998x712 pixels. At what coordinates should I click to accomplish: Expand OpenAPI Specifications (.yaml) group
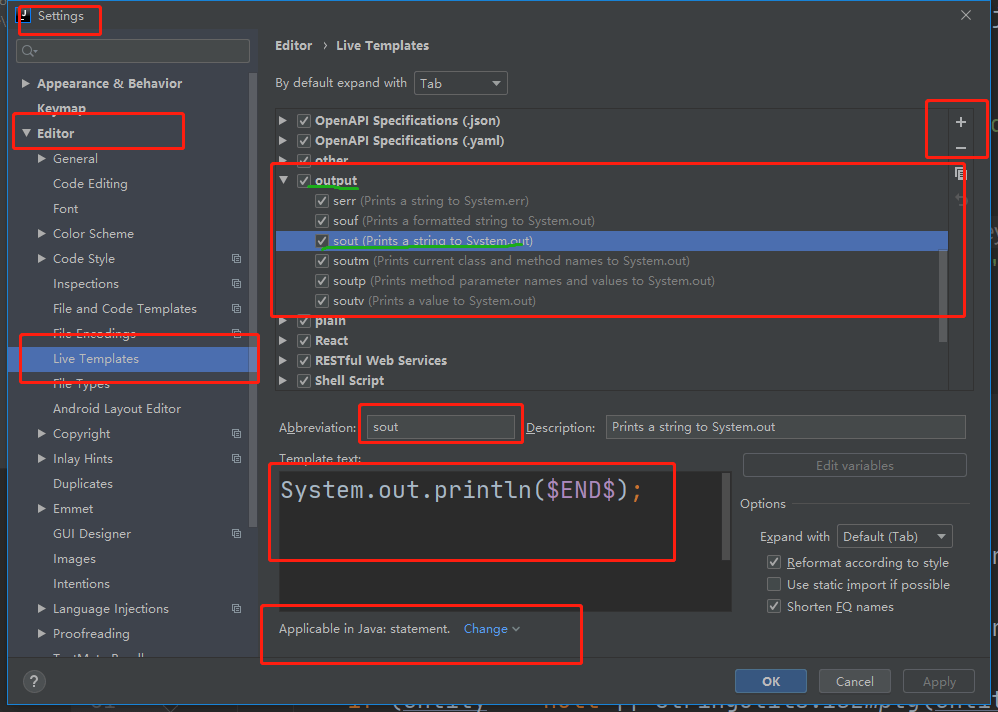click(x=283, y=141)
